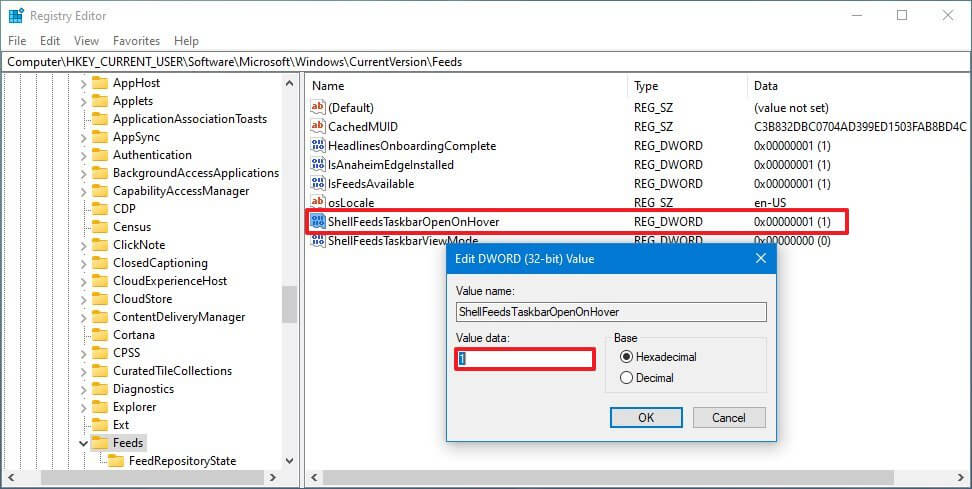The height and width of the screenshot is (489, 972).
Task: Click the tree pane scroll up arrow
Action: (289, 82)
